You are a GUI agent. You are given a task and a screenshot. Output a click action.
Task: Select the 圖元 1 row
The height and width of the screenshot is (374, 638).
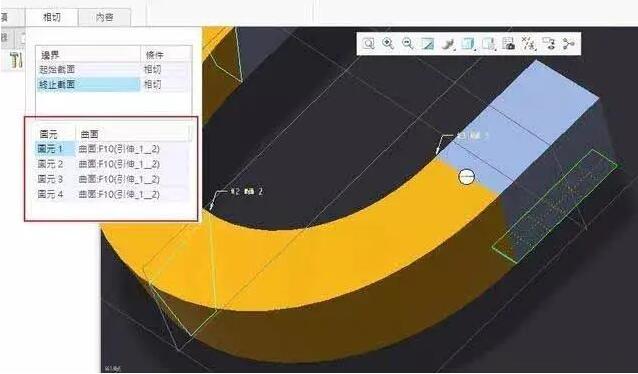(x=55, y=149)
